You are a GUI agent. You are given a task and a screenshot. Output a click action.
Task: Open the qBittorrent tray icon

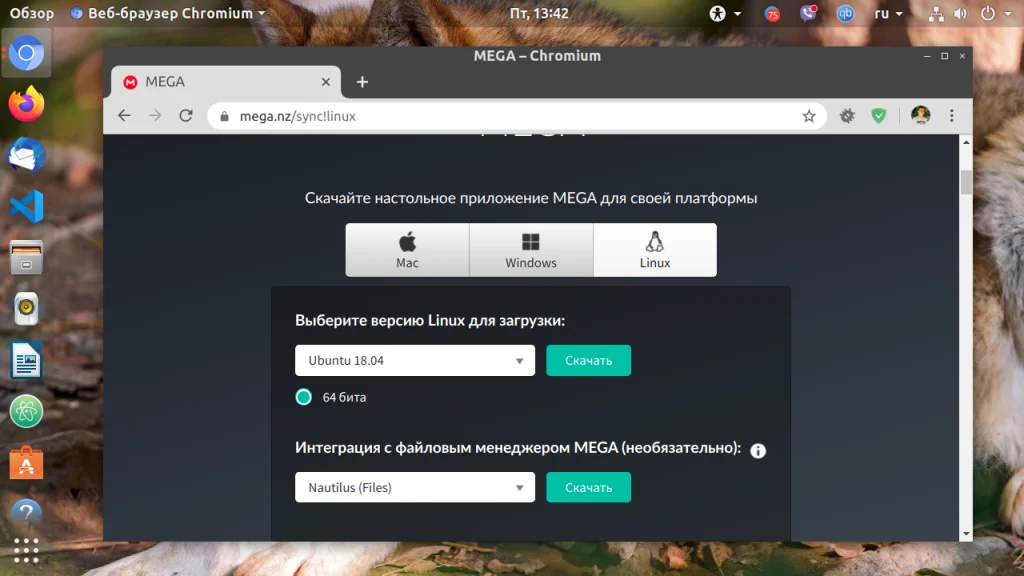(x=846, y=14)
